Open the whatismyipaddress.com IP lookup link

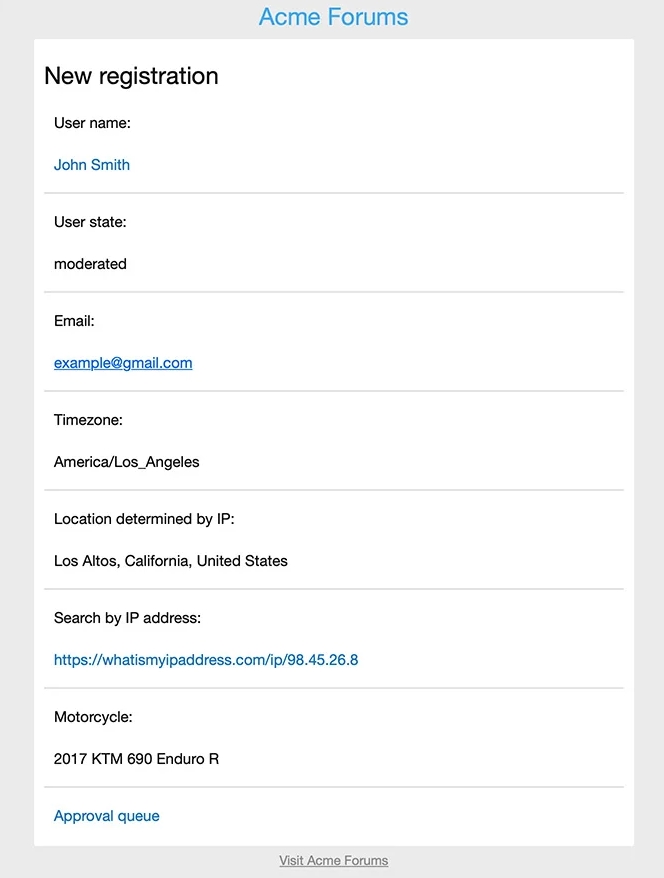tap(206, 660)
